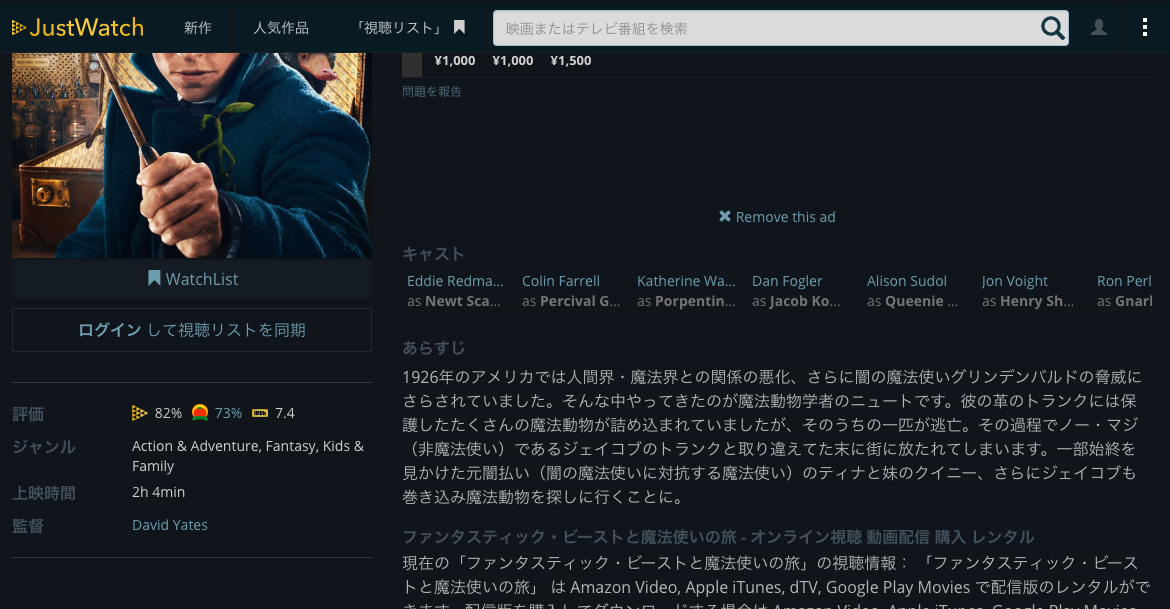Click the movie poster image

pos(192,155)
